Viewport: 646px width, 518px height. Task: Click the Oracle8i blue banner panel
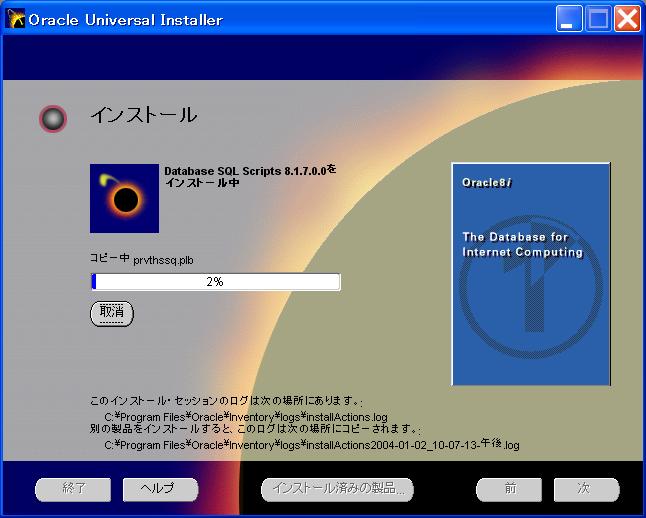tap(531, 274)
